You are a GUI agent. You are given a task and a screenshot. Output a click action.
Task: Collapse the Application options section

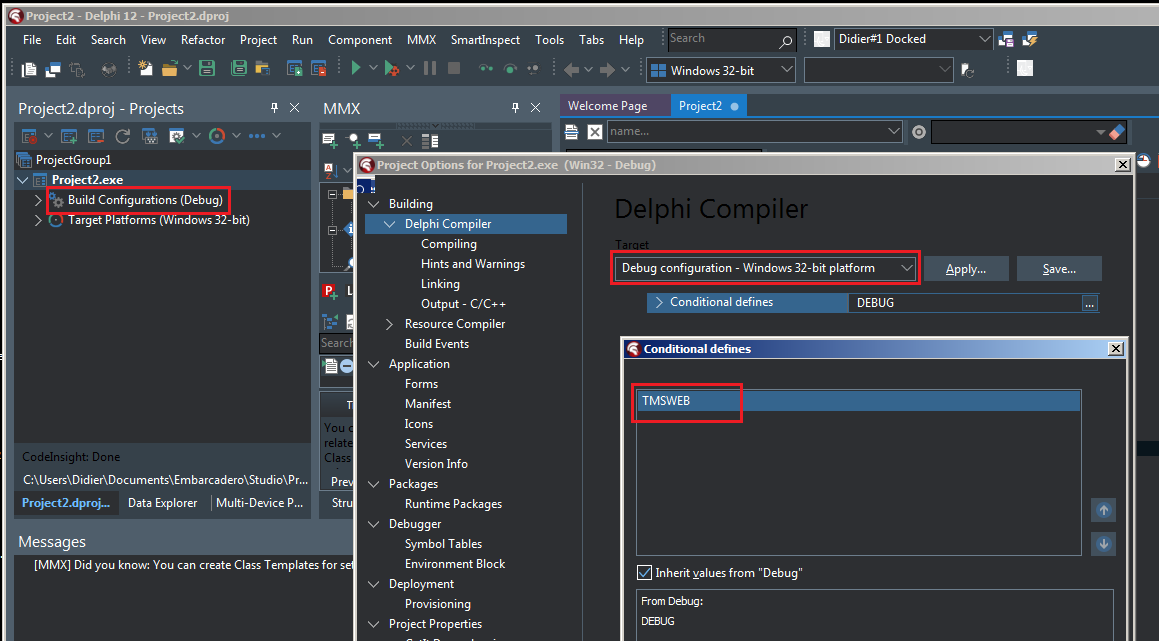tap(374, 364)
